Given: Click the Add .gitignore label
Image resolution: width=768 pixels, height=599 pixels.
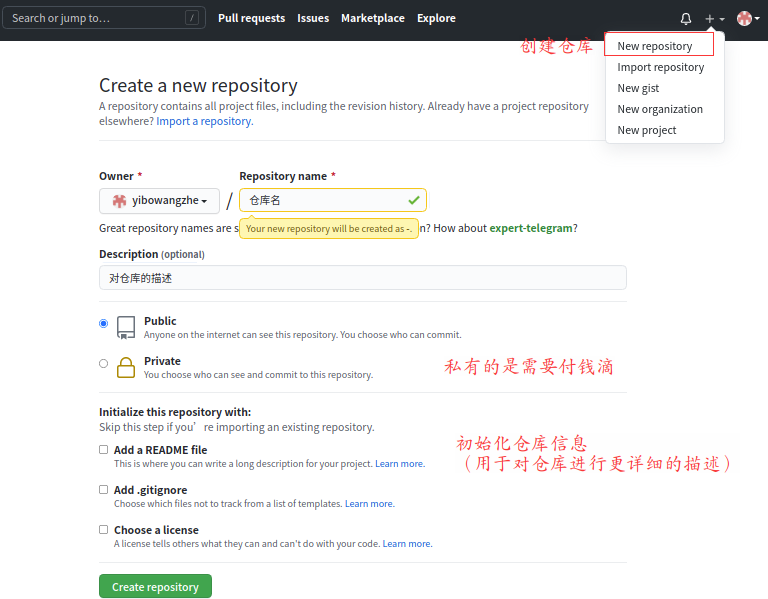Looking at the screenshot, I should click(150, 490).
